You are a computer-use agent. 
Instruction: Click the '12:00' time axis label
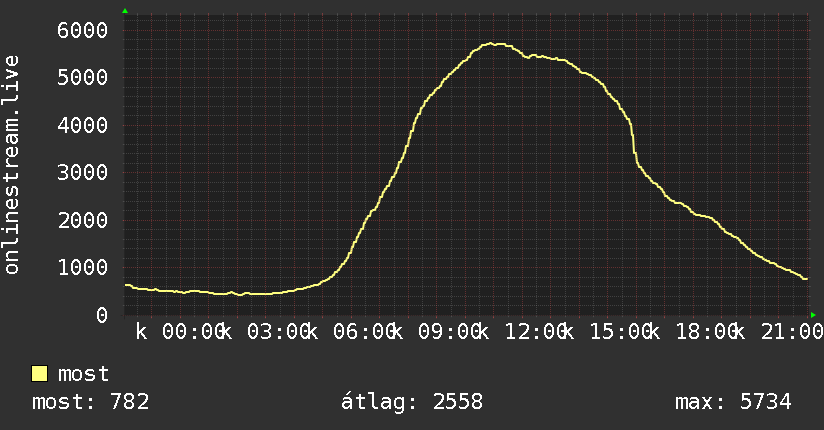(x=536, y=332)
